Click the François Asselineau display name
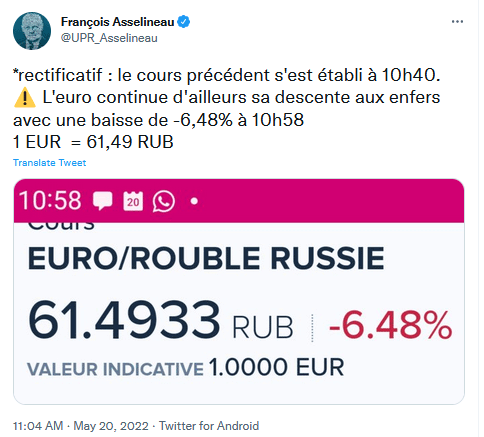 118,22
